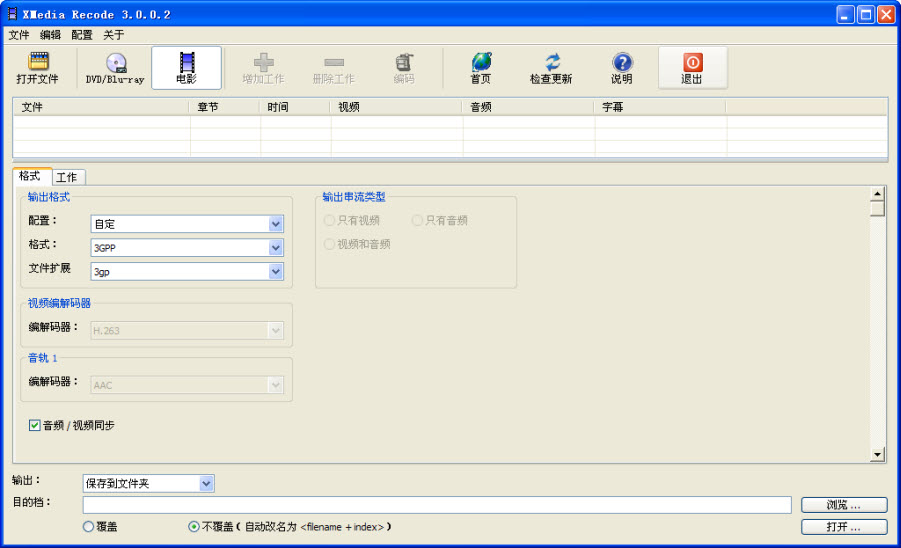Select the 不覆盖 radio button
The height and width of the screenshot is (548, 901).
194,526
